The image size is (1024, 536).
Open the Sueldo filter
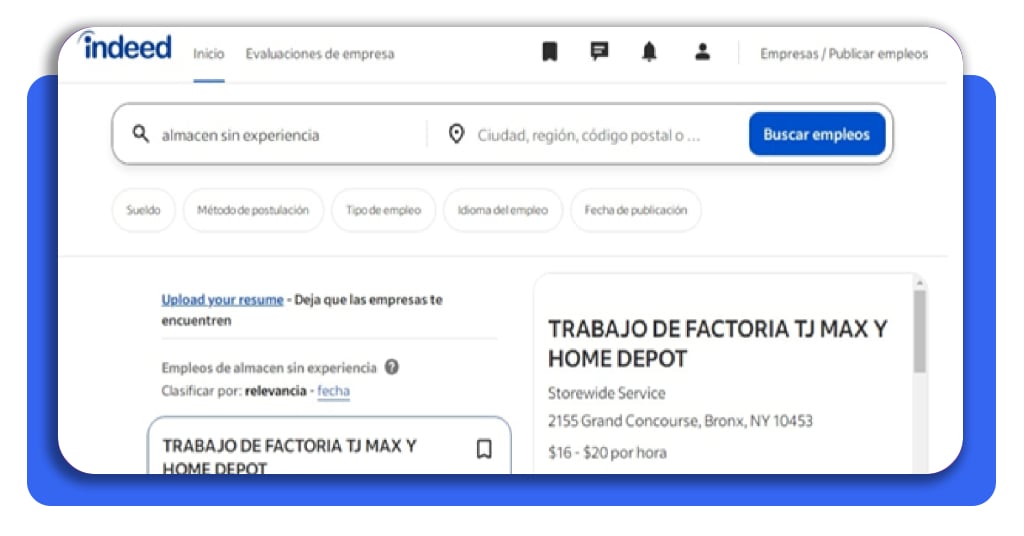point(144,210)
